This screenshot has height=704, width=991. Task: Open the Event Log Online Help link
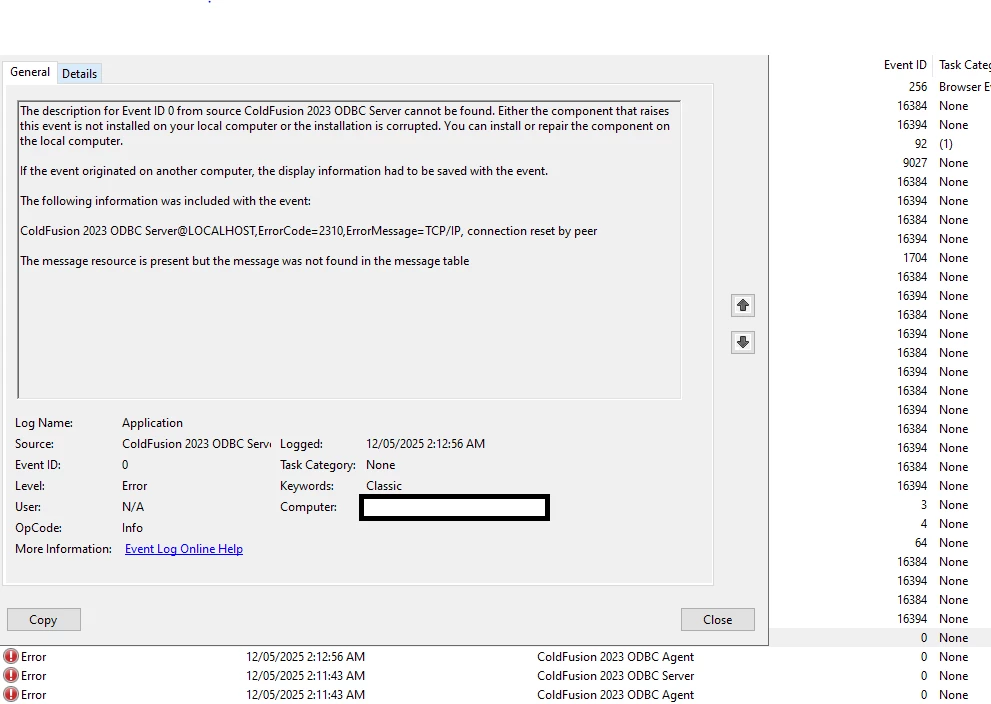tap(184, 549)
